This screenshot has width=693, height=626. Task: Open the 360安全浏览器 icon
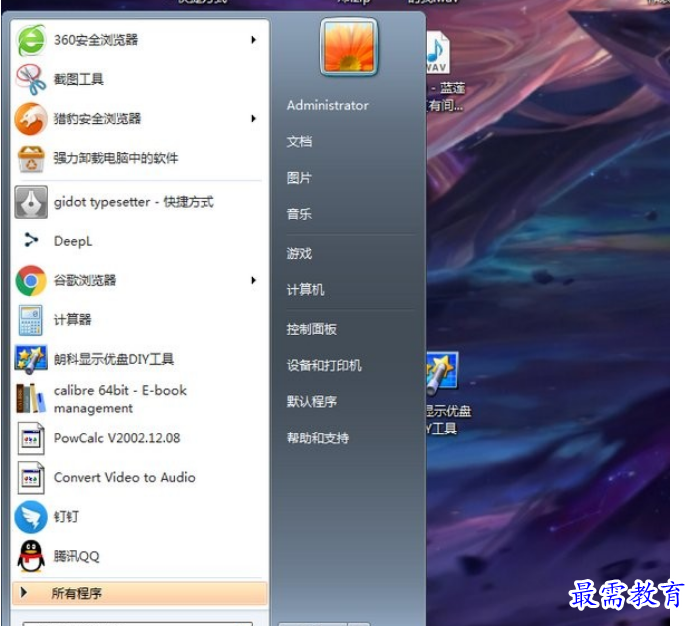click(30, 40)
